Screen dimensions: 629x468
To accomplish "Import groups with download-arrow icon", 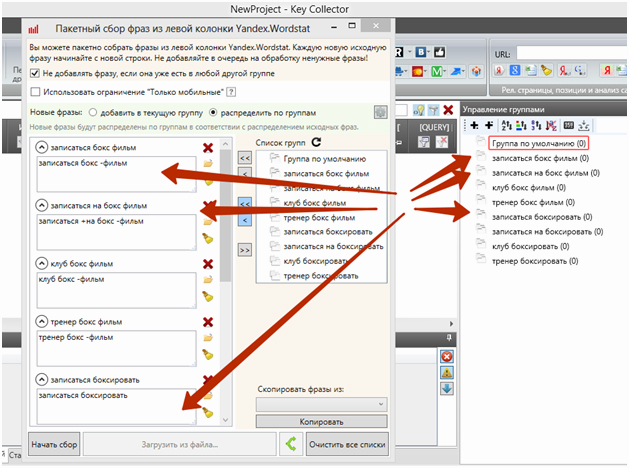I will [584, 126].
